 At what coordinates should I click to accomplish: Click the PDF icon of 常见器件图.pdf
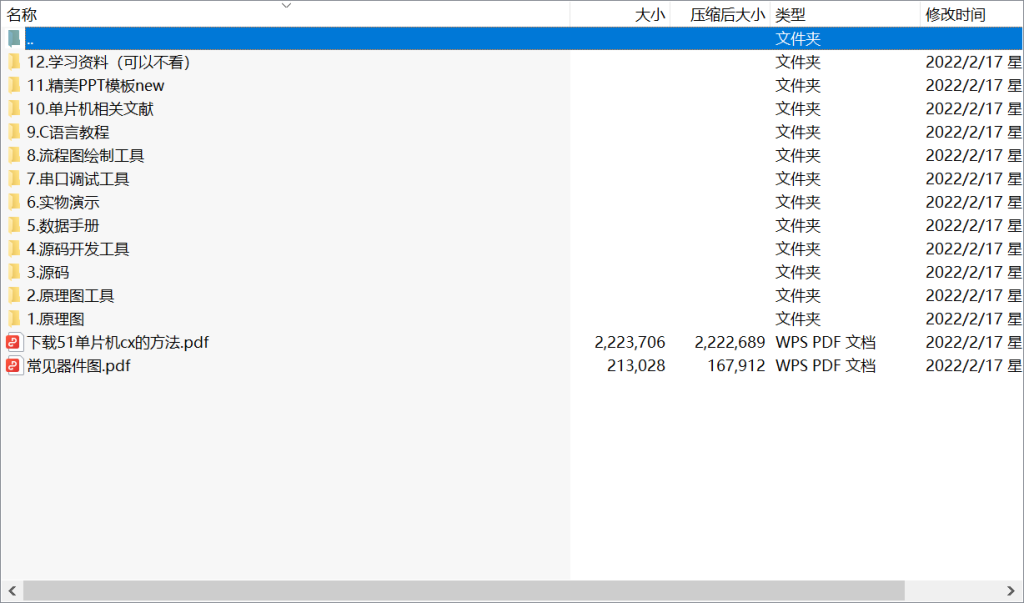pyautogui.click(x=14, y=366)
